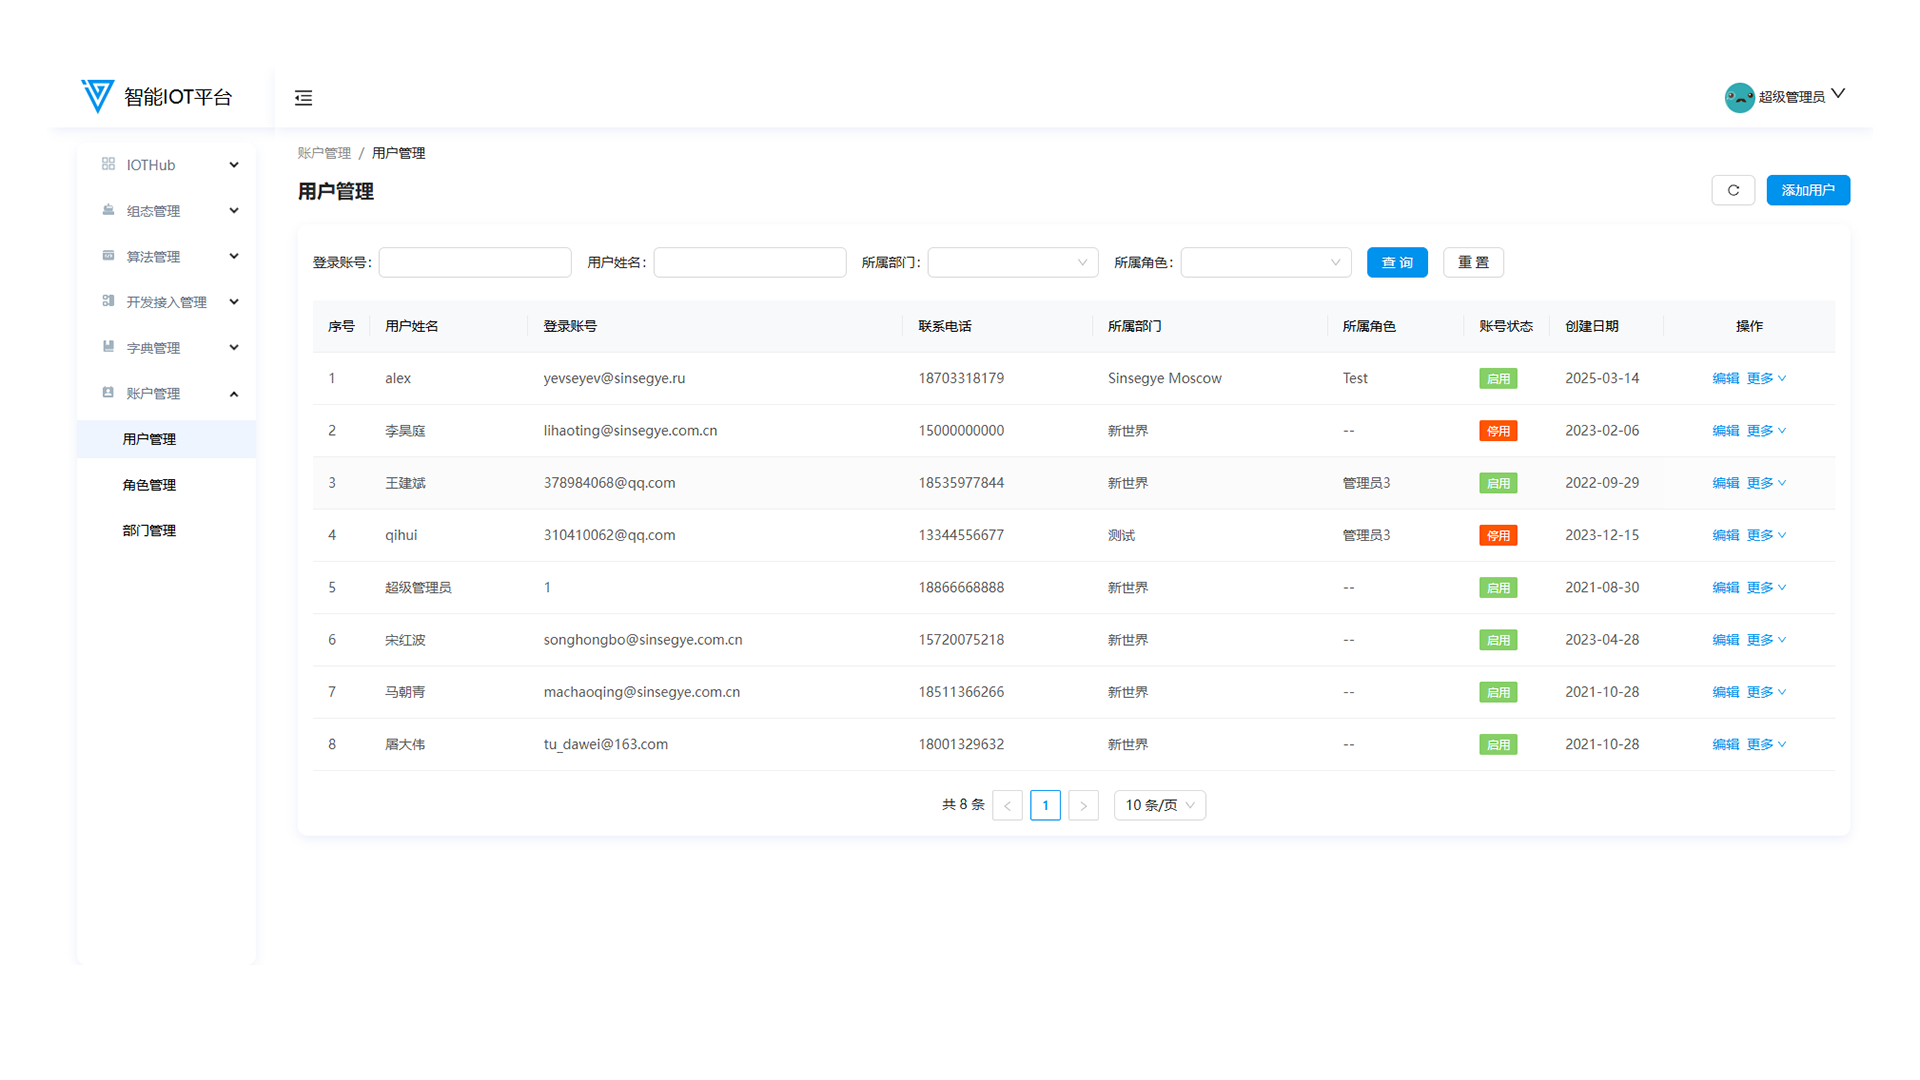This screenshot has height=1080, width=1920.
Task: Open the 所属角色 dropdown filter
Action: tap(1265, 262)
